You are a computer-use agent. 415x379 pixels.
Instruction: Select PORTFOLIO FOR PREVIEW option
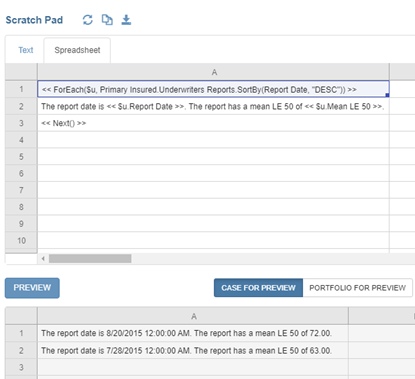click(x=358, y=288)
